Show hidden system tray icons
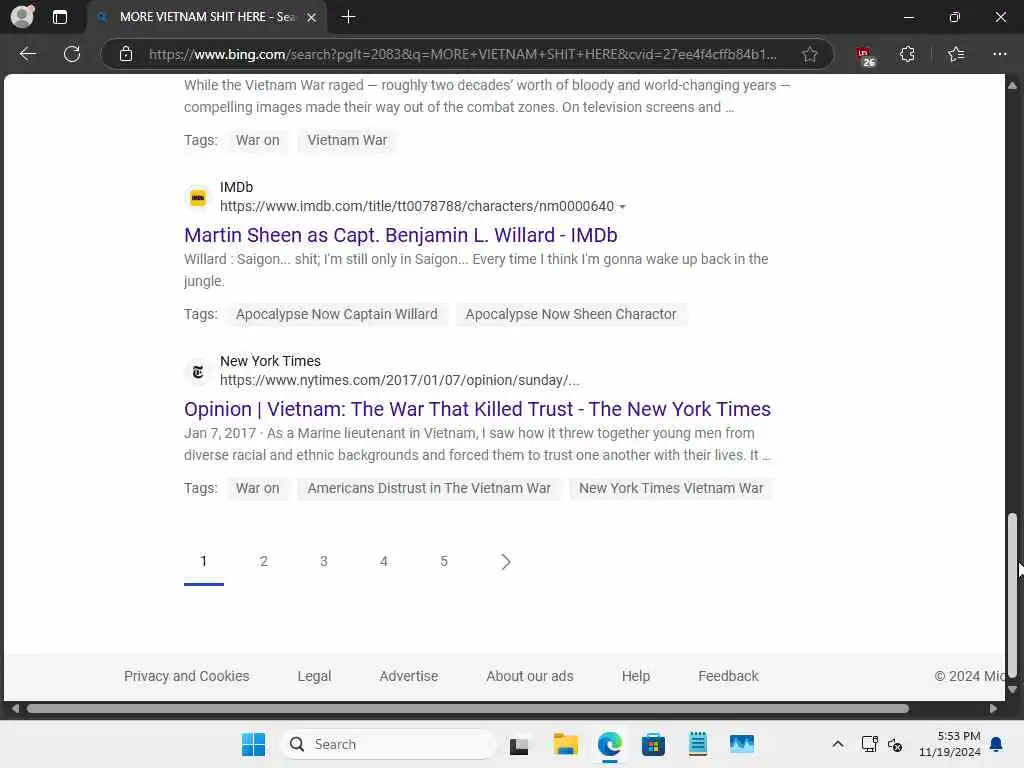 click(x=838, y=744)
